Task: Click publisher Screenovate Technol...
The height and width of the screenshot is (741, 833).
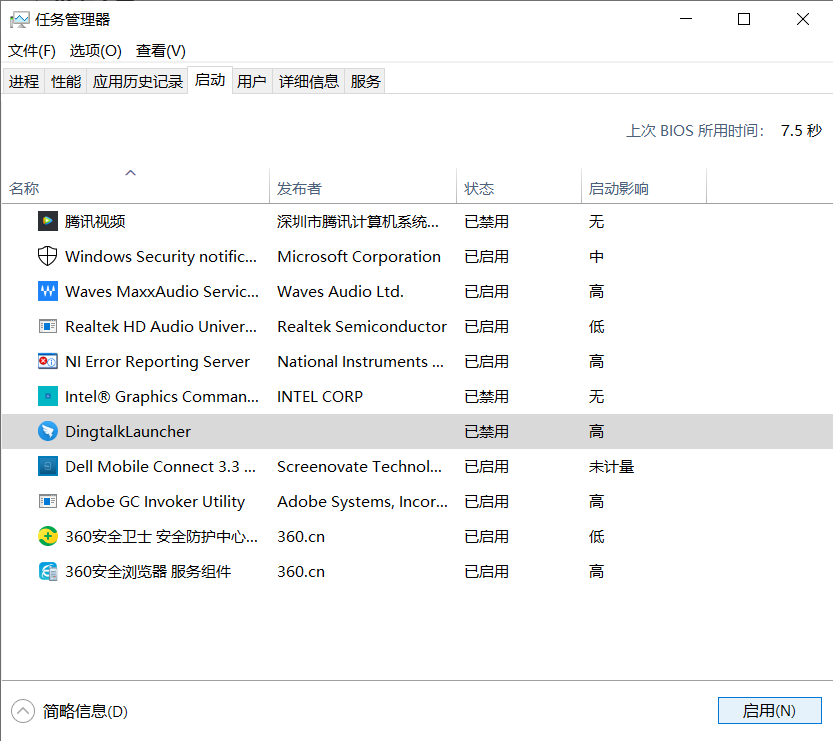Action: coord(360,467)
